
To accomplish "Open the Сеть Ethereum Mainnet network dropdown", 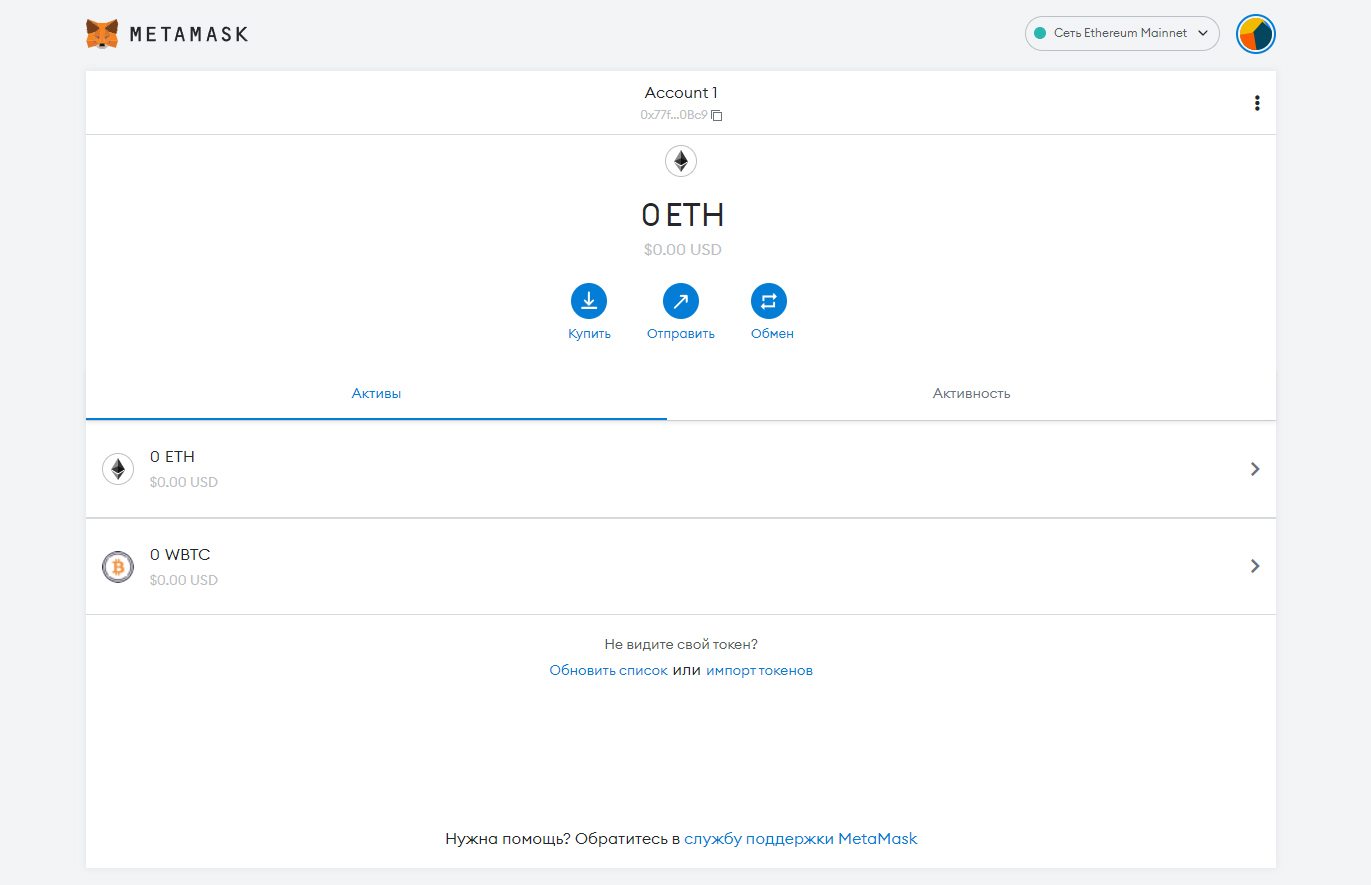I will tap(1121, 33).
